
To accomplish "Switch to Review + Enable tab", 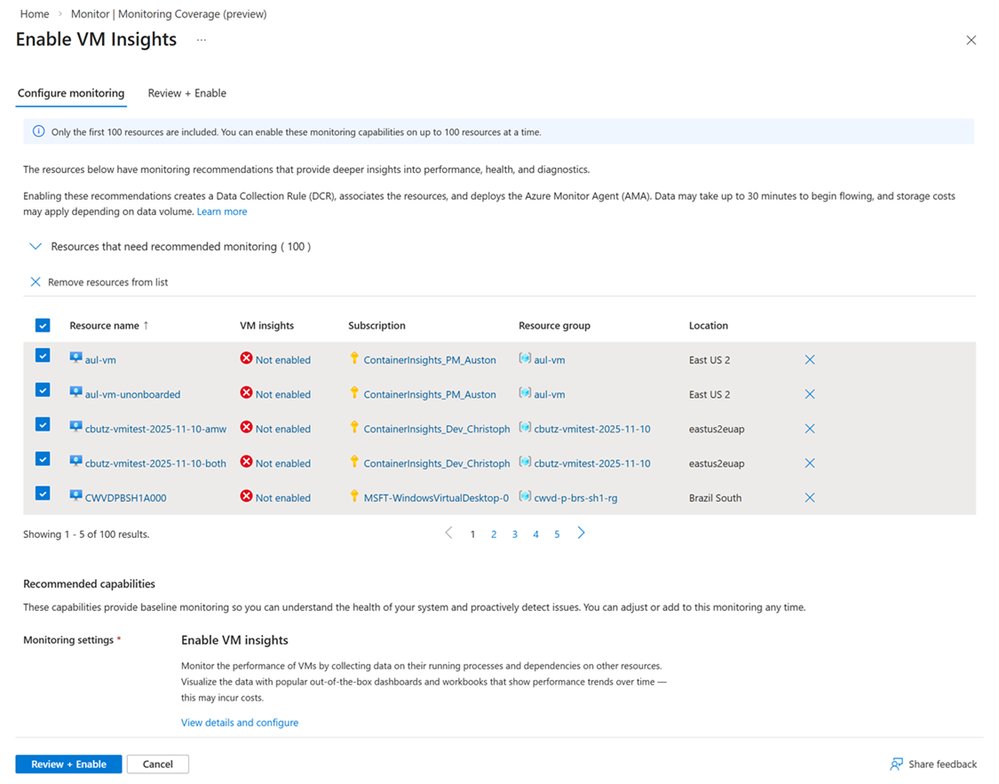I will pos(187,93).
